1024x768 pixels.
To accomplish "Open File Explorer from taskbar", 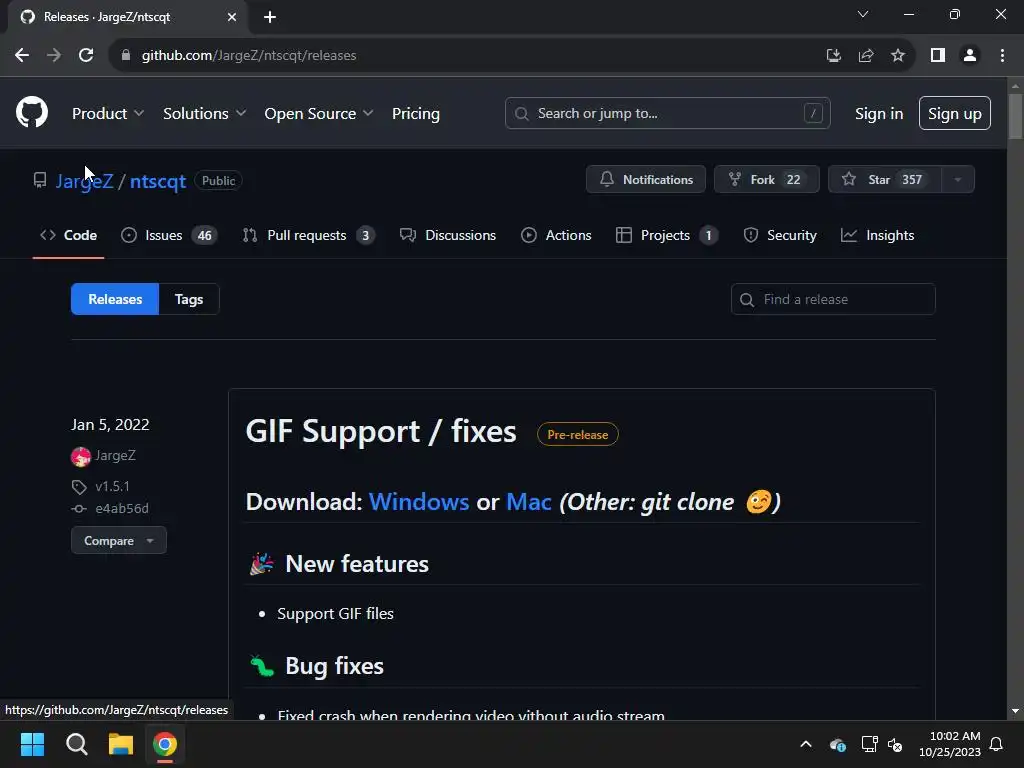I will pyautogui.click(x=121, y=744).
